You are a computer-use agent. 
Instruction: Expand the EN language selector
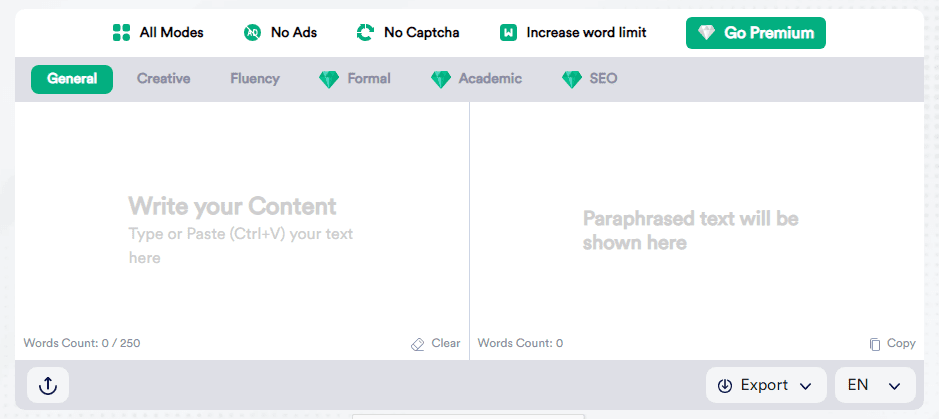875,385
